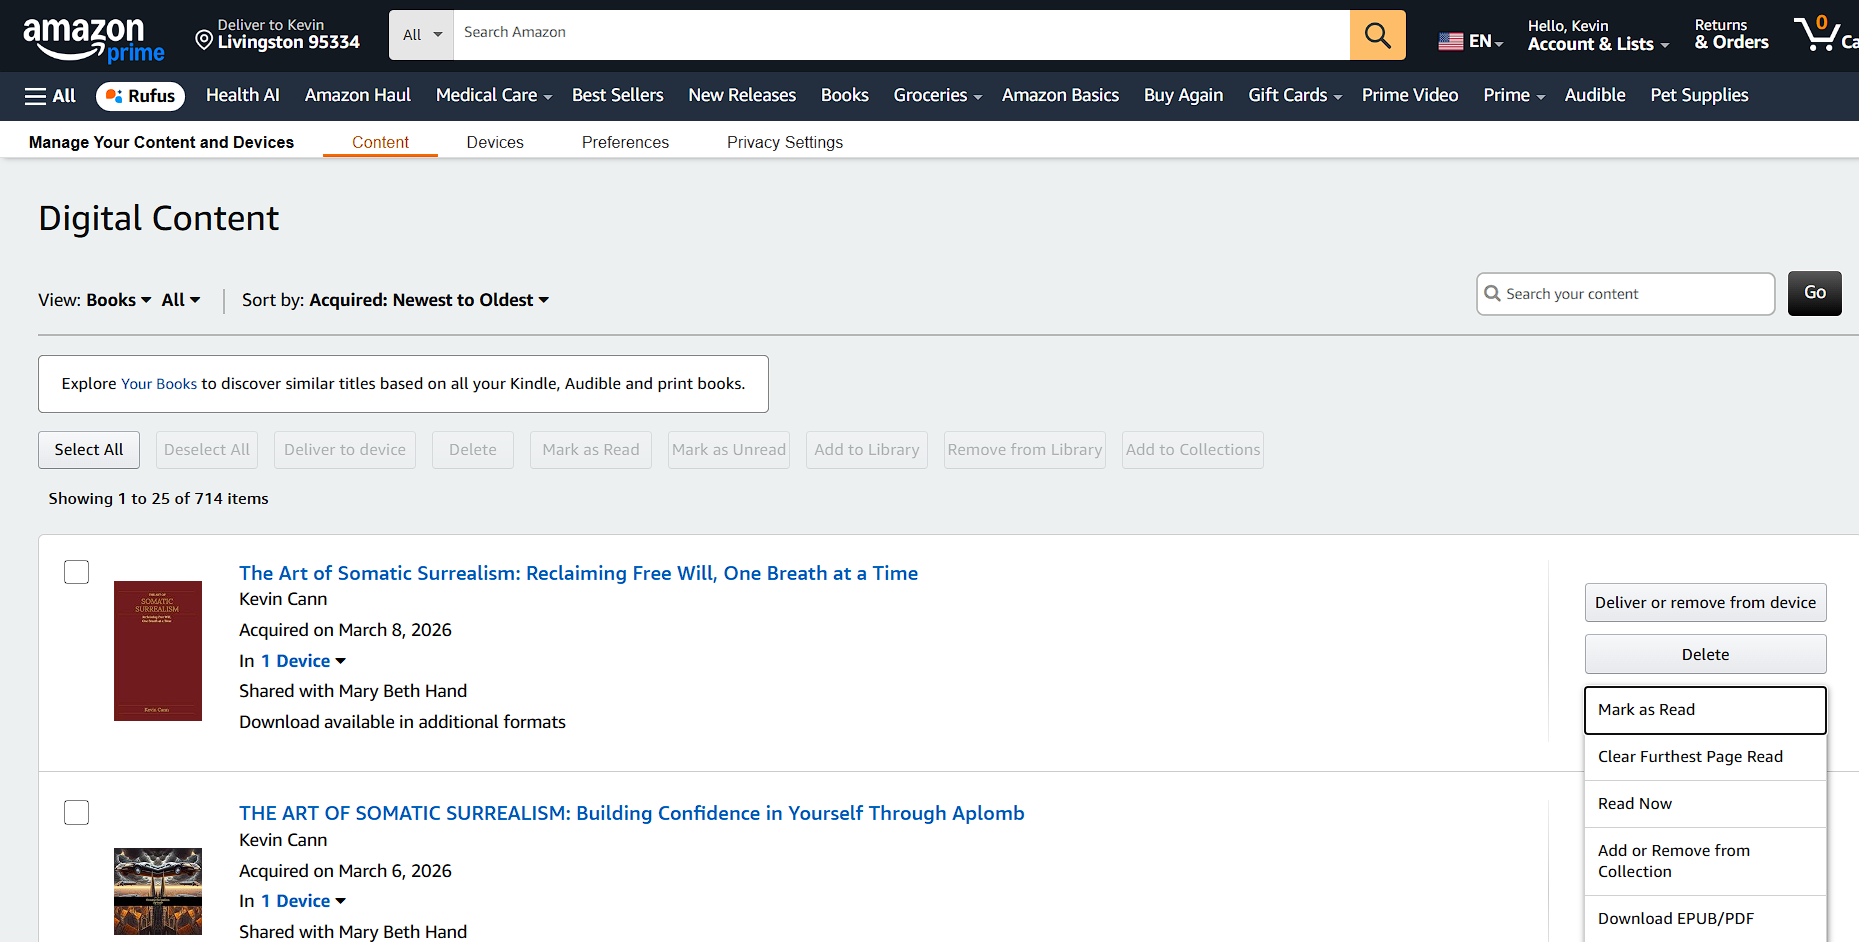Open The Art of Somatic Surrealism: Reclaiming title
The image size is (1859, 942).
[x=578, y=573]
